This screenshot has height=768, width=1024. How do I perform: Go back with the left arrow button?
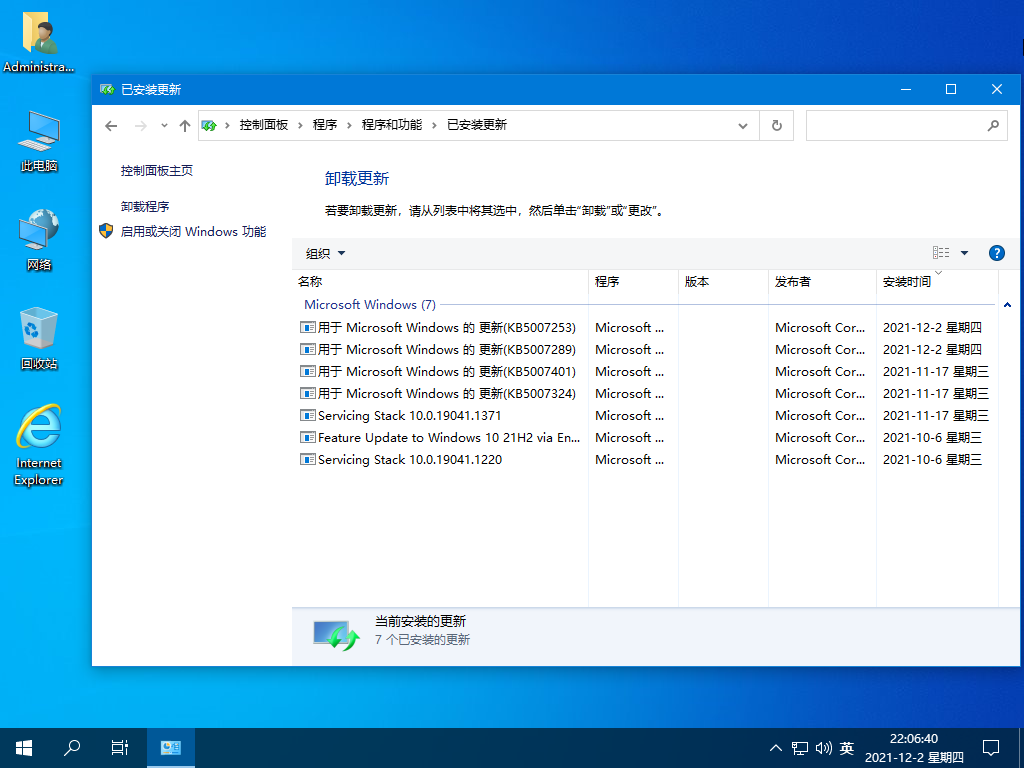tap(111, 125)
